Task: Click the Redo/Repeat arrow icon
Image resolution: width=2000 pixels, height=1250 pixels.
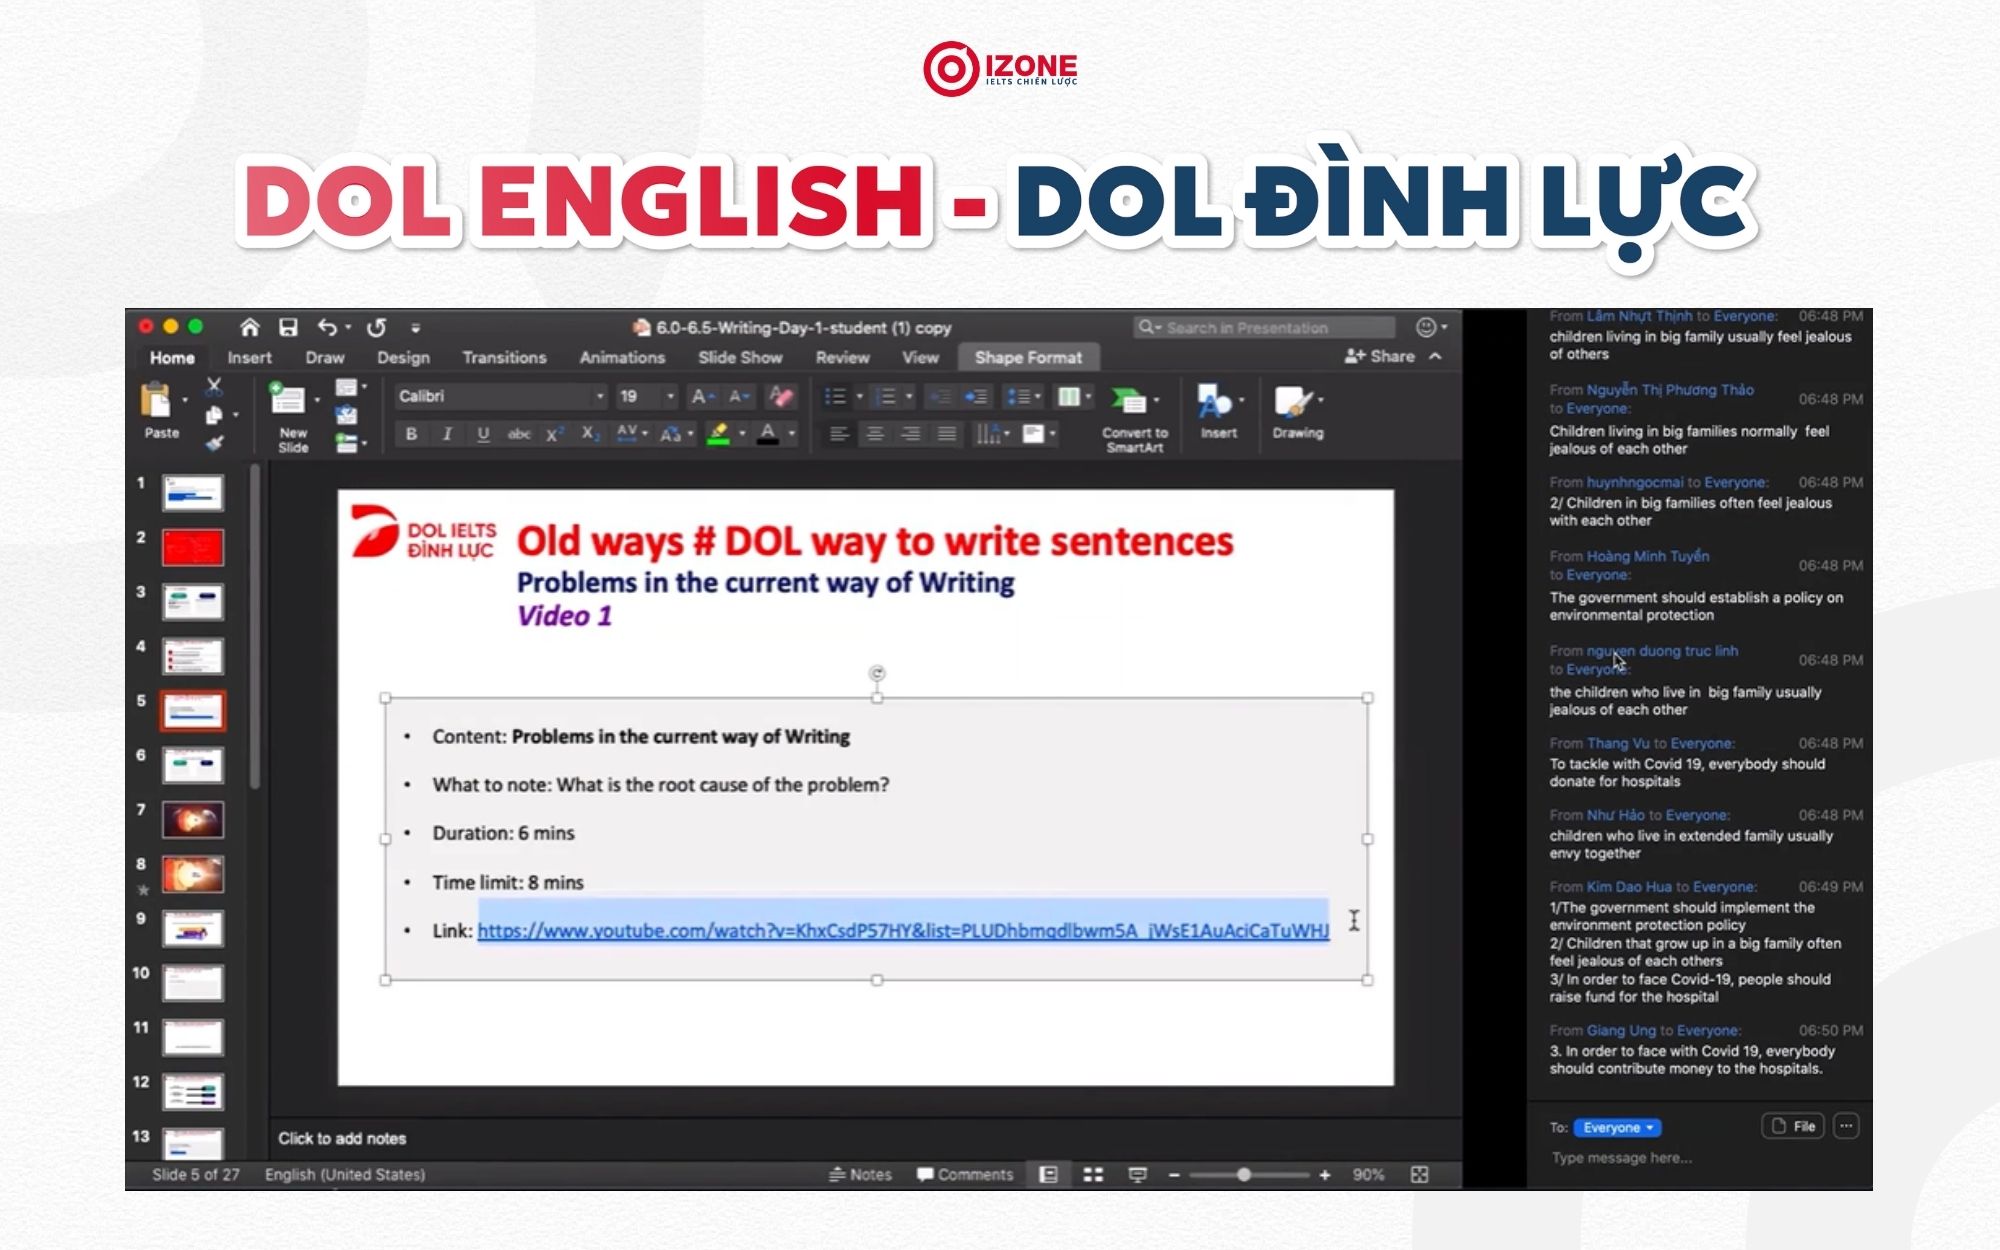Action: tap(376, 327)
